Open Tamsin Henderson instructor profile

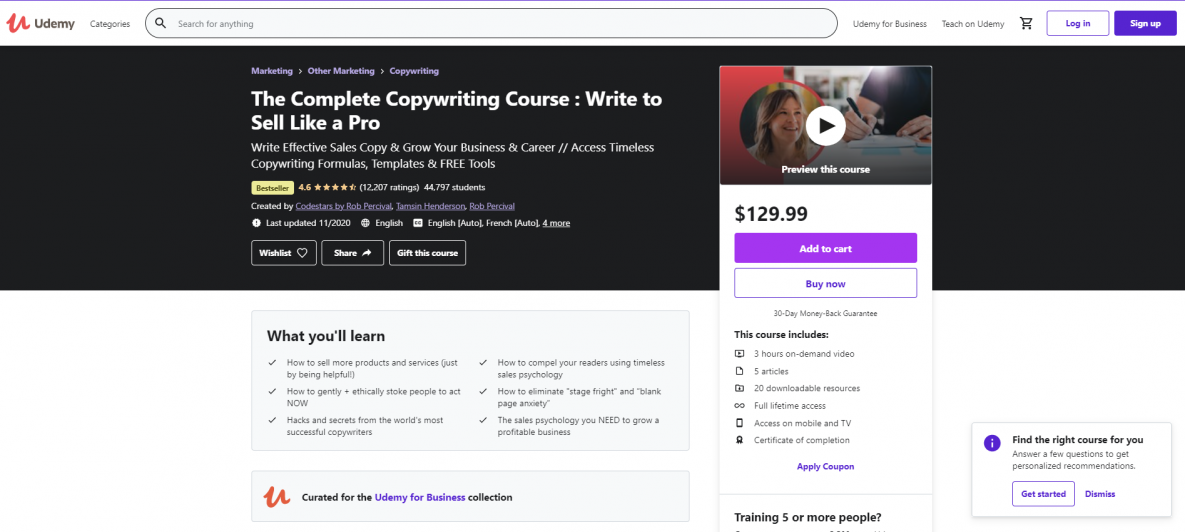430,206
